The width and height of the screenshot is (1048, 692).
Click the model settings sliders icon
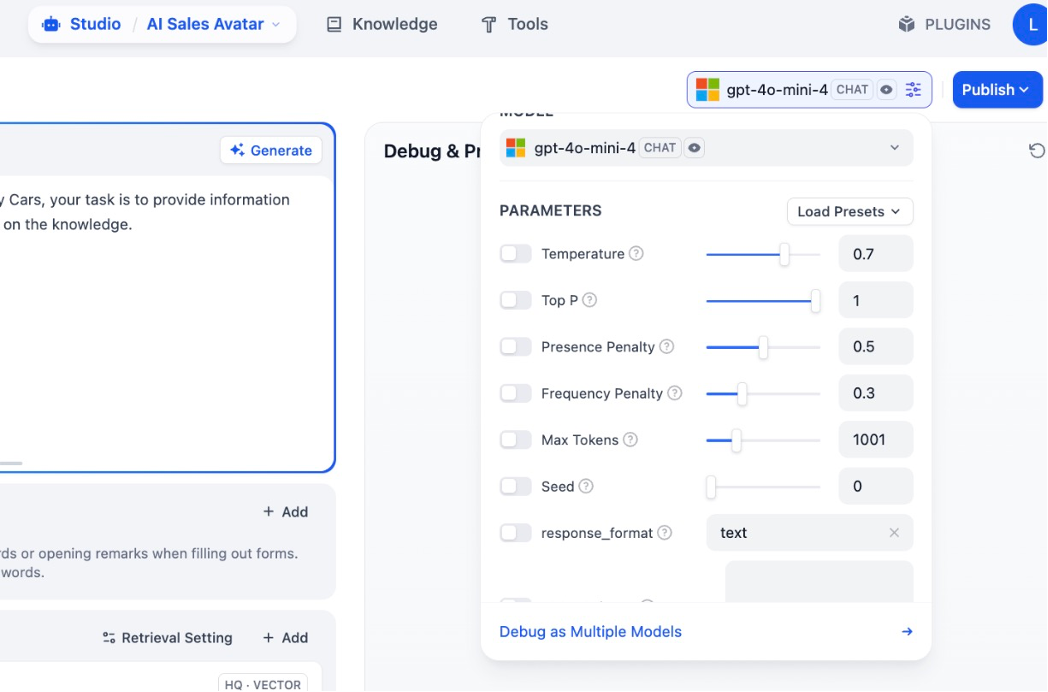(x=913, y=90)
